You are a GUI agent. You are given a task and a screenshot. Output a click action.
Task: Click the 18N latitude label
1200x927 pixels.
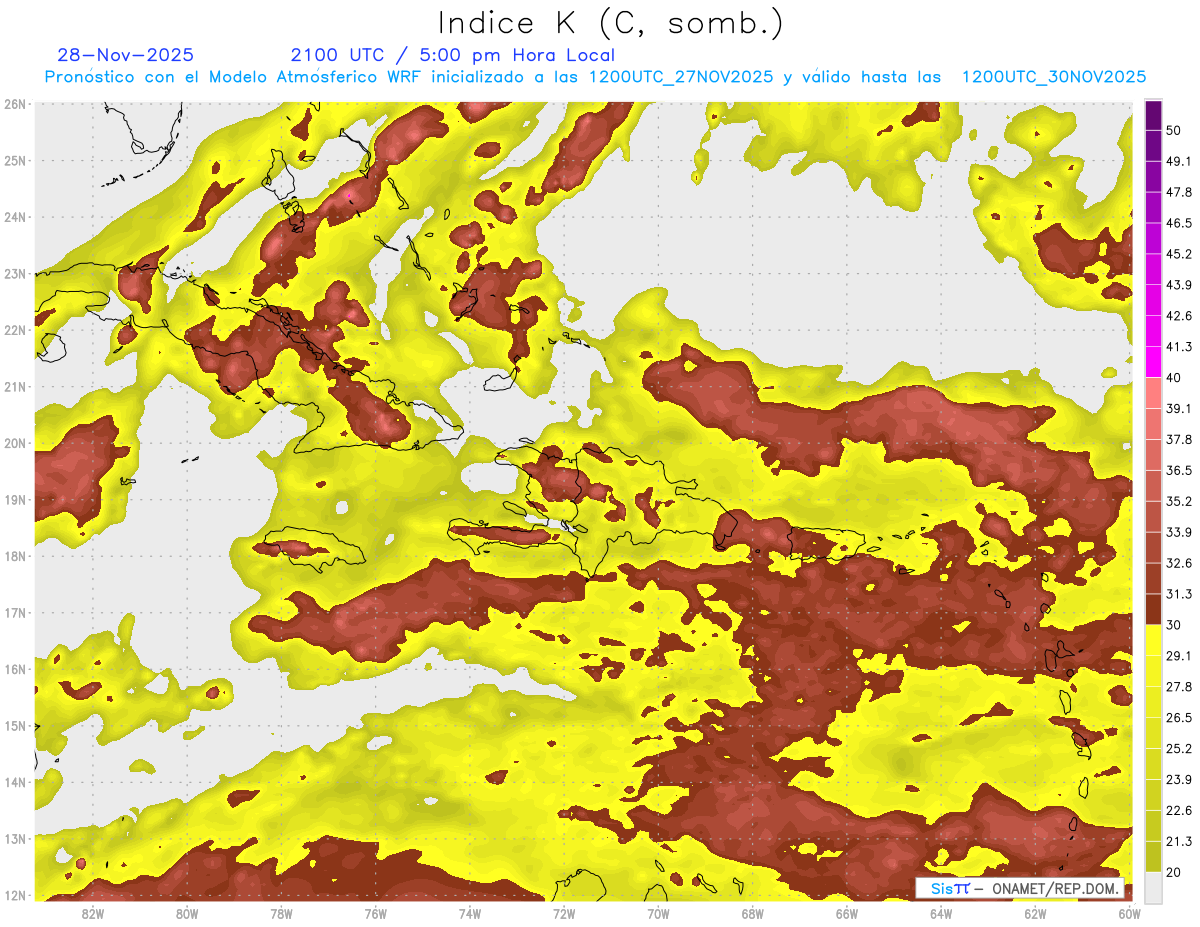click(14, 556)
